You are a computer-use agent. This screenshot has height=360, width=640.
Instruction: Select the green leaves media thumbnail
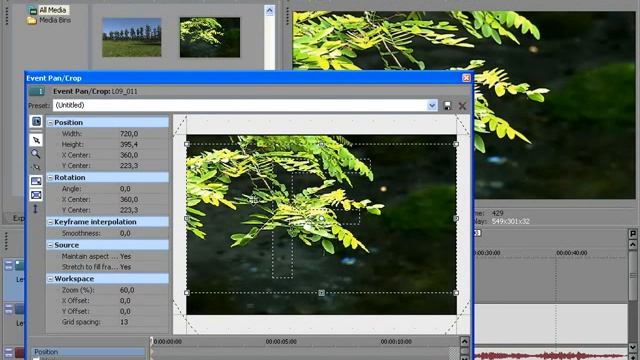(210, 37)
